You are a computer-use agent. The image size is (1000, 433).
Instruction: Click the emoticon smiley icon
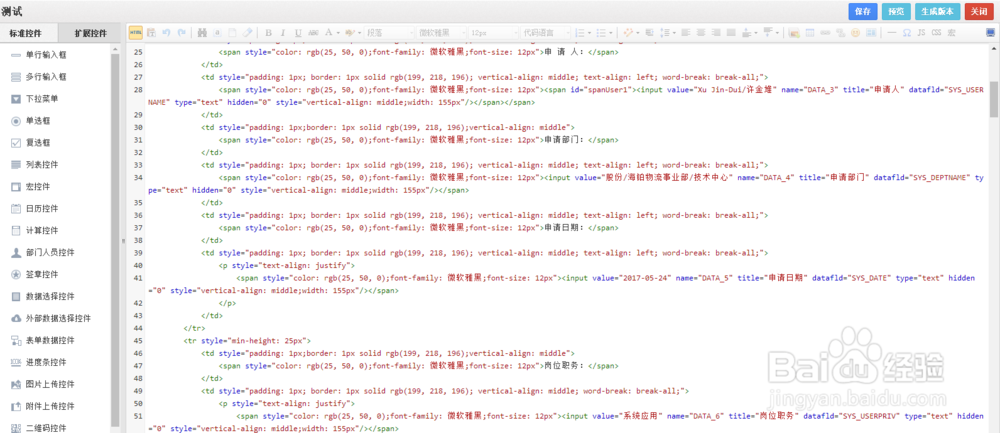(855, 33)
